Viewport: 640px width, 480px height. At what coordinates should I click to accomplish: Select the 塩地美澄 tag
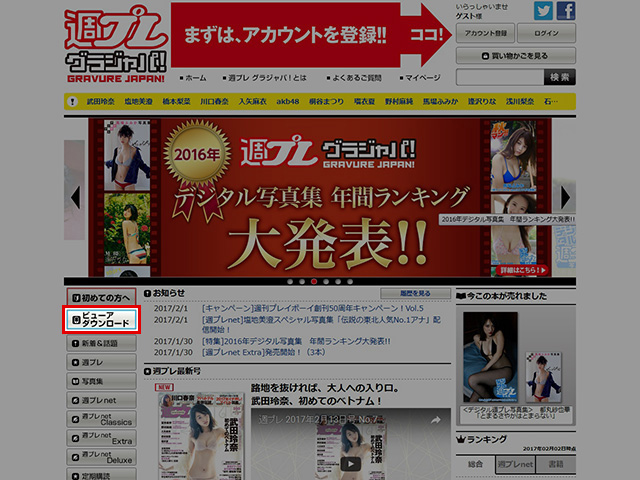coord(138,101)
